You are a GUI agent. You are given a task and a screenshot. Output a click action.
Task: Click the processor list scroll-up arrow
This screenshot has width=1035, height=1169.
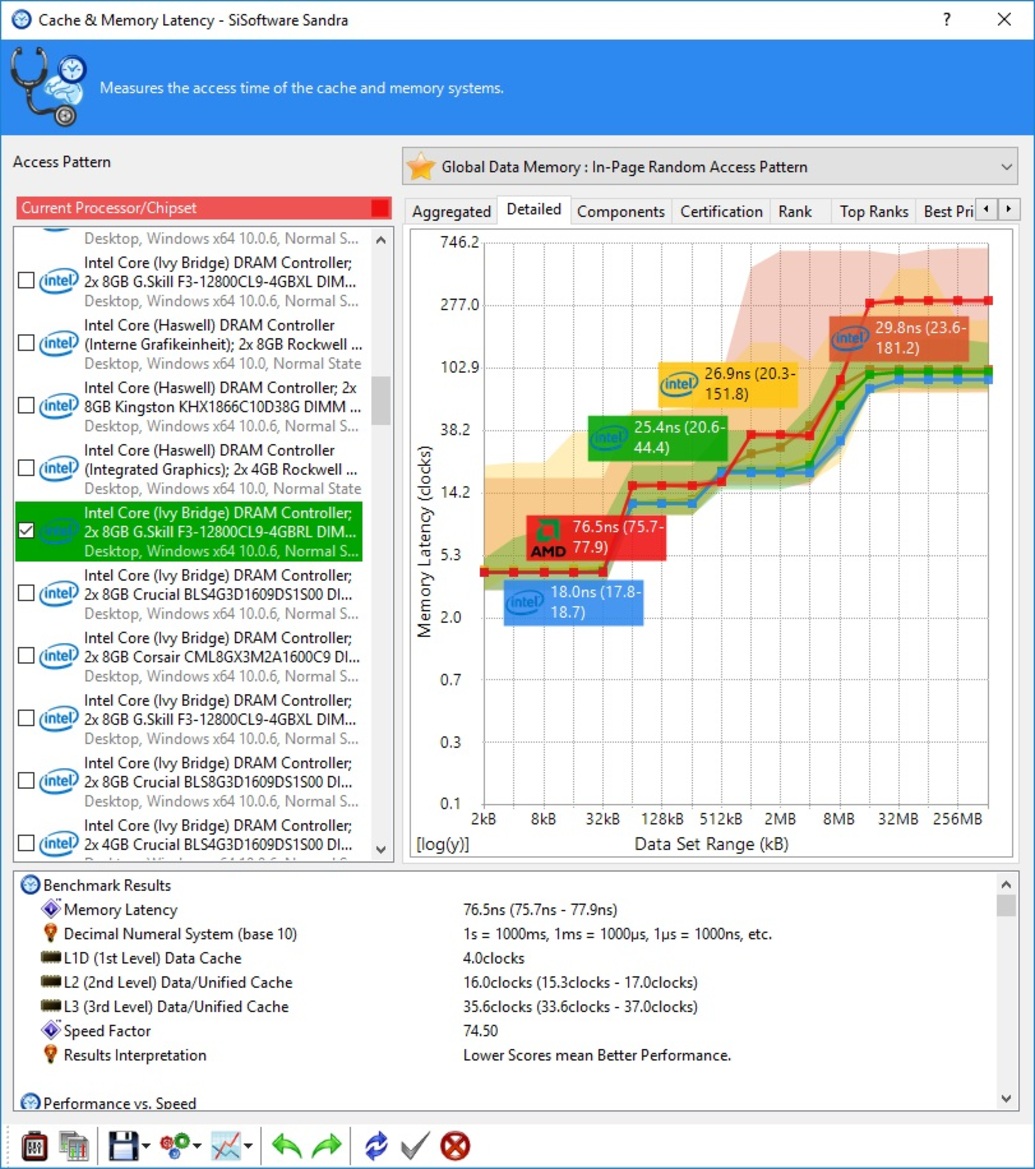381,240
